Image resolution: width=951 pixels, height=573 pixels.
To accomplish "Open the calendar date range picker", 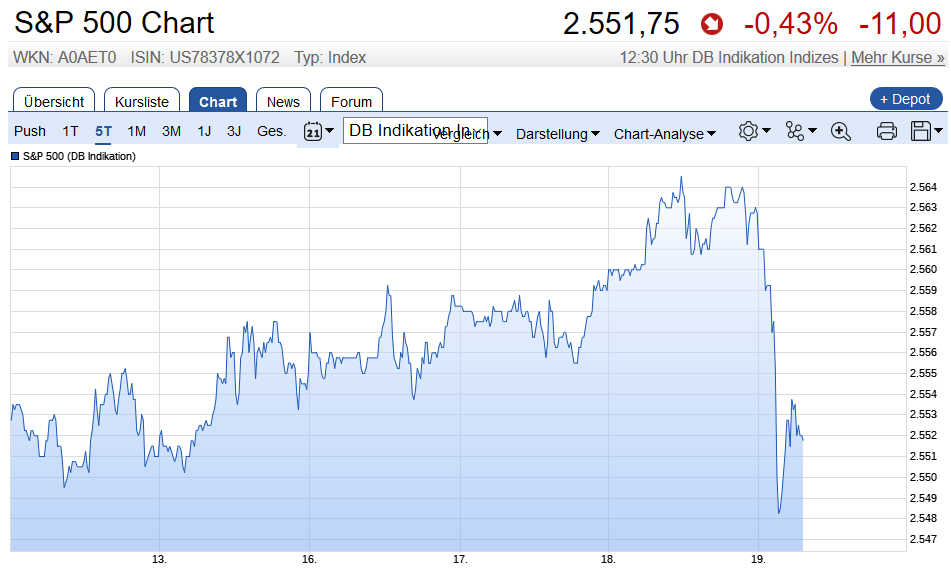I will [318, 131].
